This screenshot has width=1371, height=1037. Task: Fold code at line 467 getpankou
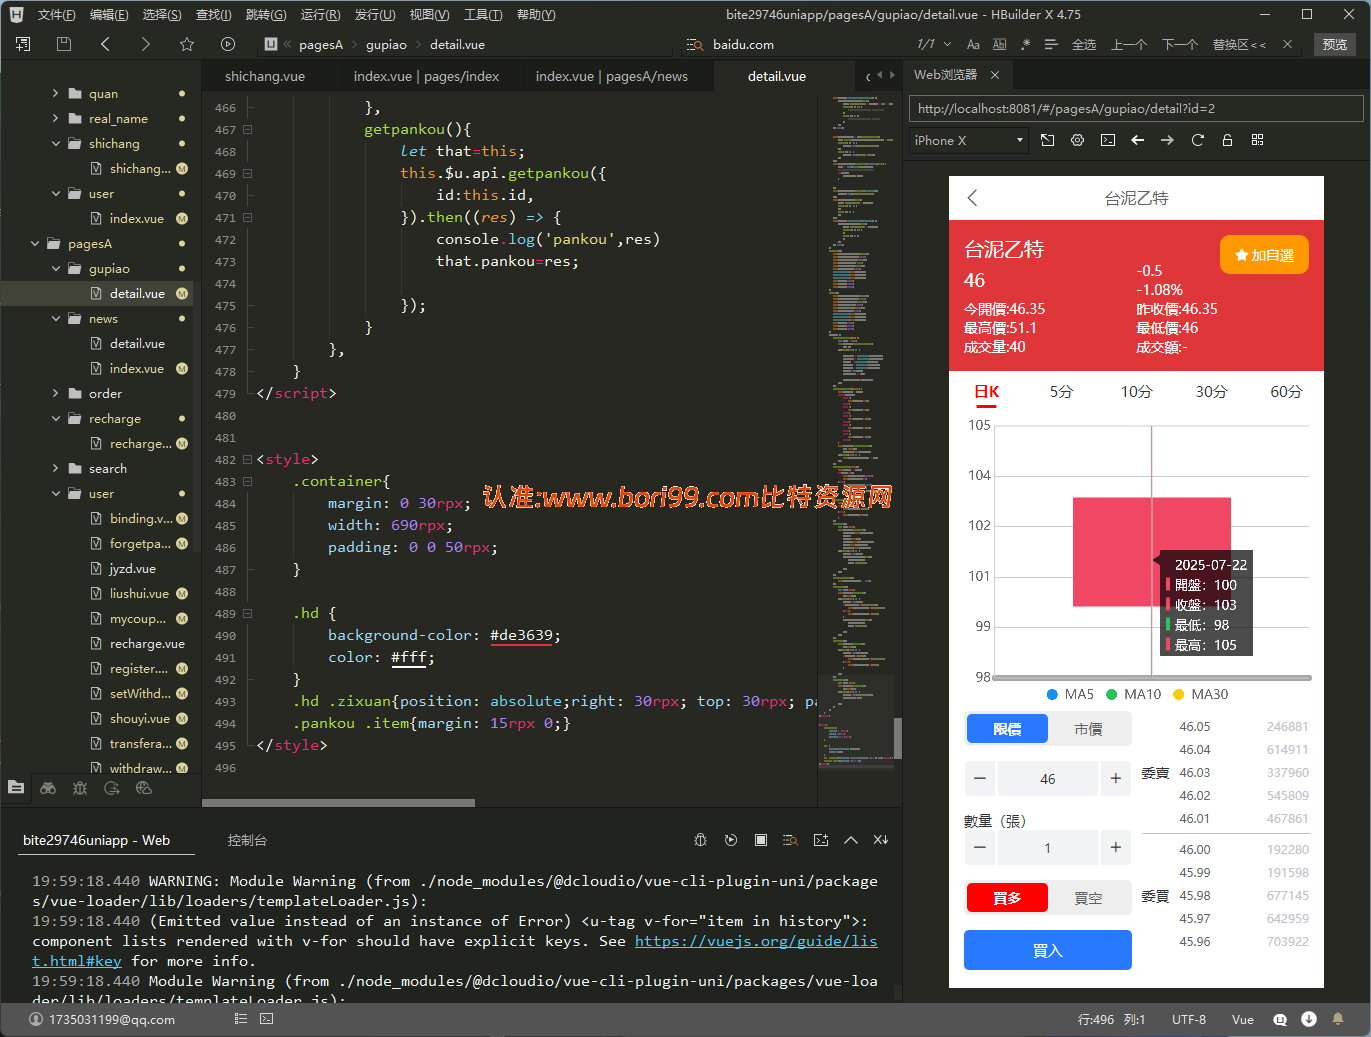click(247, 130)
